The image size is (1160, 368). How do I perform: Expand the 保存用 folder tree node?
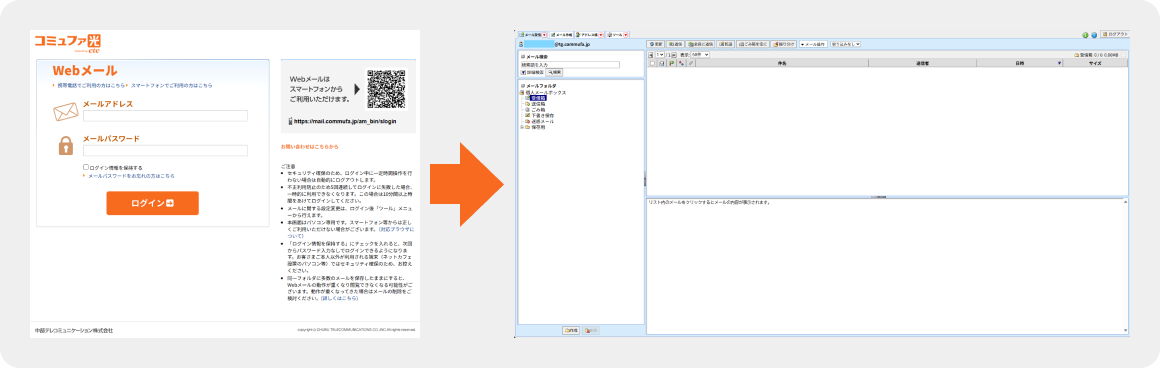click(x=522, y=127)
